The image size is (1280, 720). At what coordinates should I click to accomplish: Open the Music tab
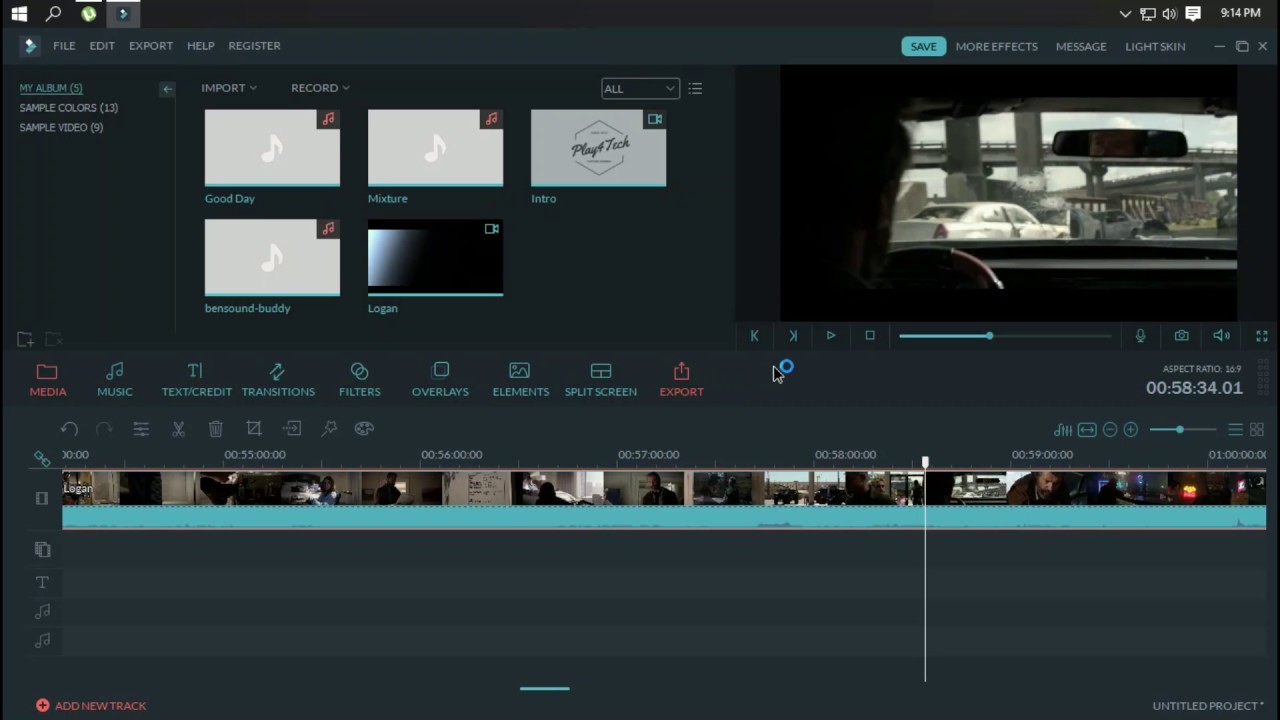point(115,380)
